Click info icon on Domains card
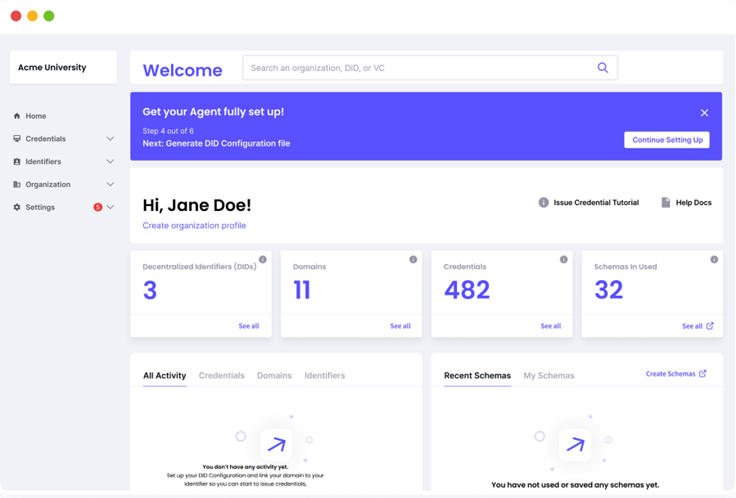The height and width of the screenshot is (498, 736). pyautogui.click(x=413, y=260)
